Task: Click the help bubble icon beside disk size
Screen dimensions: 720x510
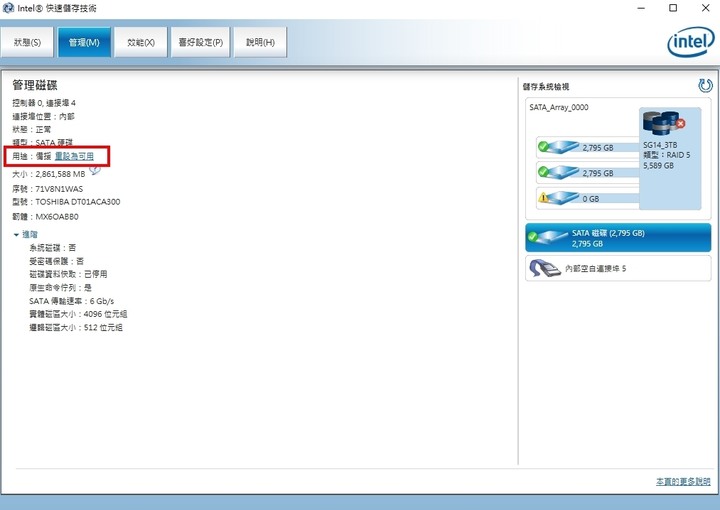Action: point(95,170)
